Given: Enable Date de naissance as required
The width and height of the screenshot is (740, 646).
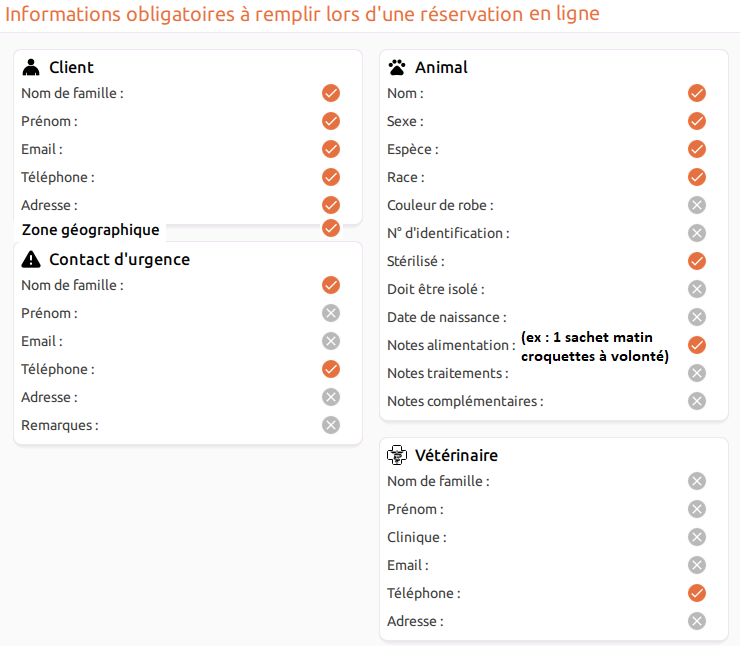Looking at the screenshot, I should [x=697, y=317].
